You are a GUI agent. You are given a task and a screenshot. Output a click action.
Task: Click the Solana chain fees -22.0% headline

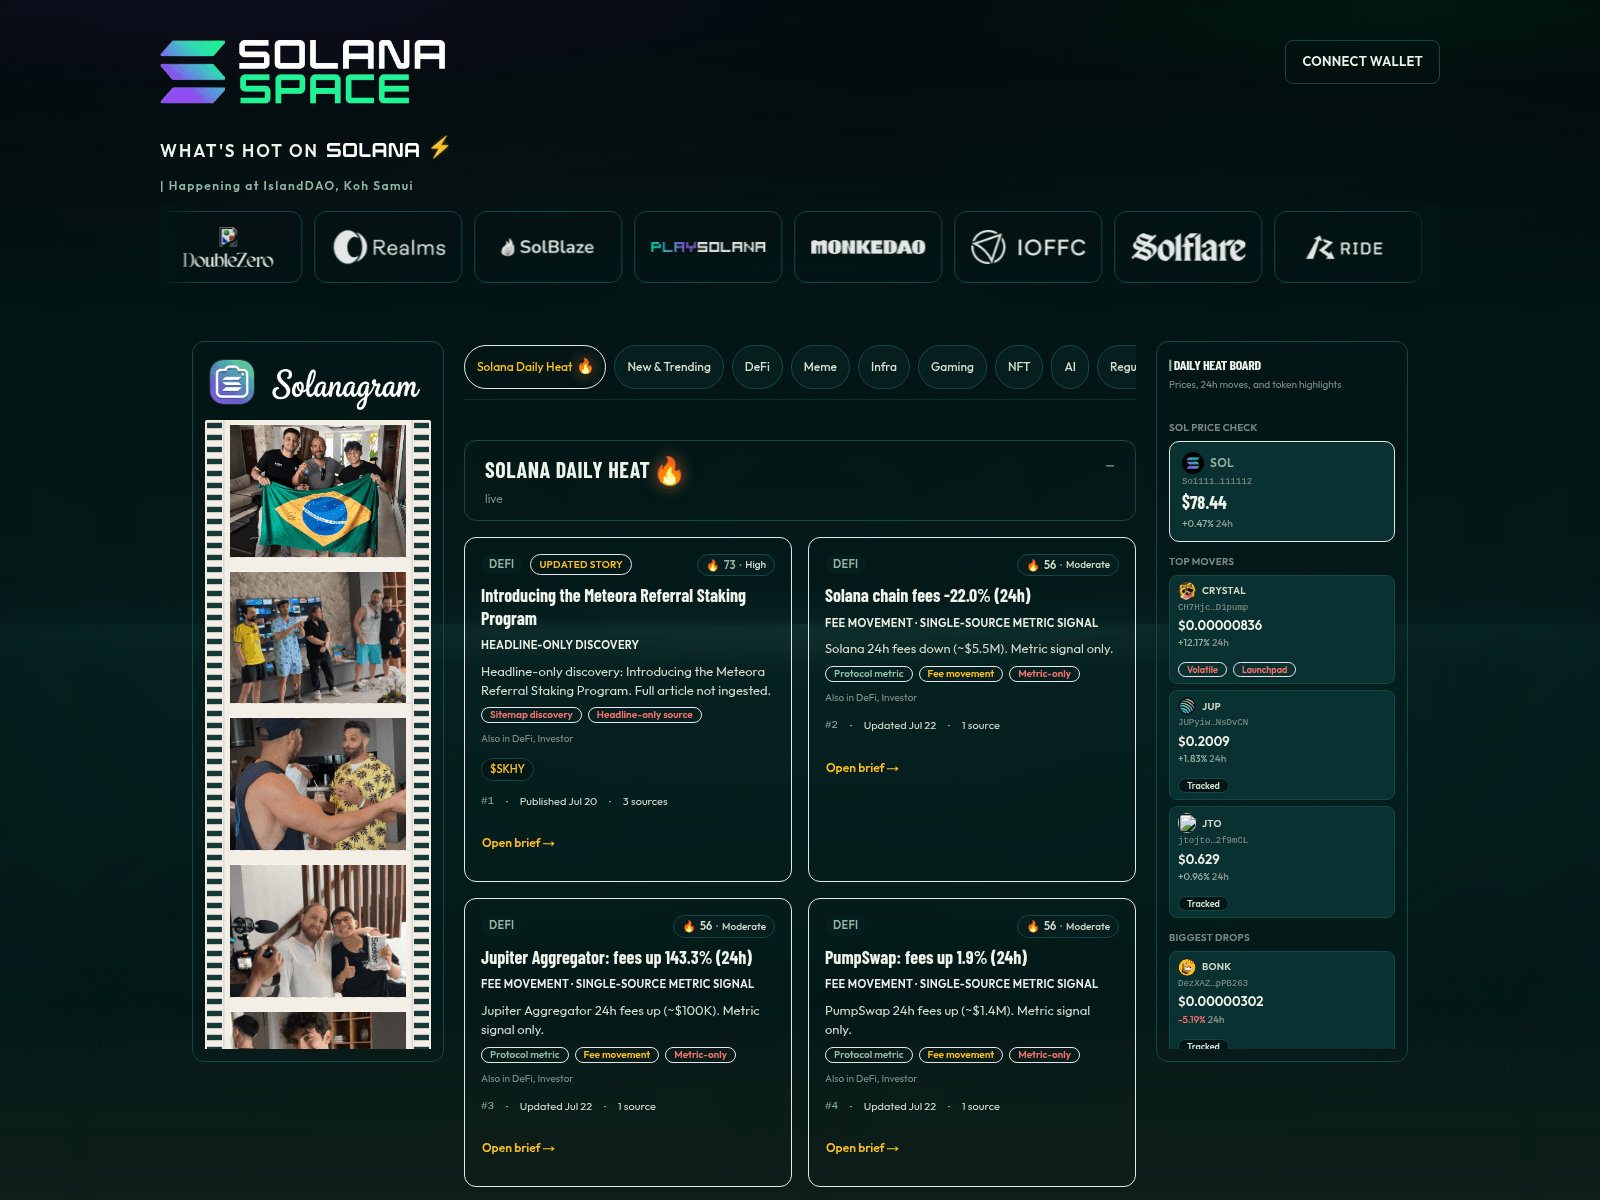tap(928, 596)
